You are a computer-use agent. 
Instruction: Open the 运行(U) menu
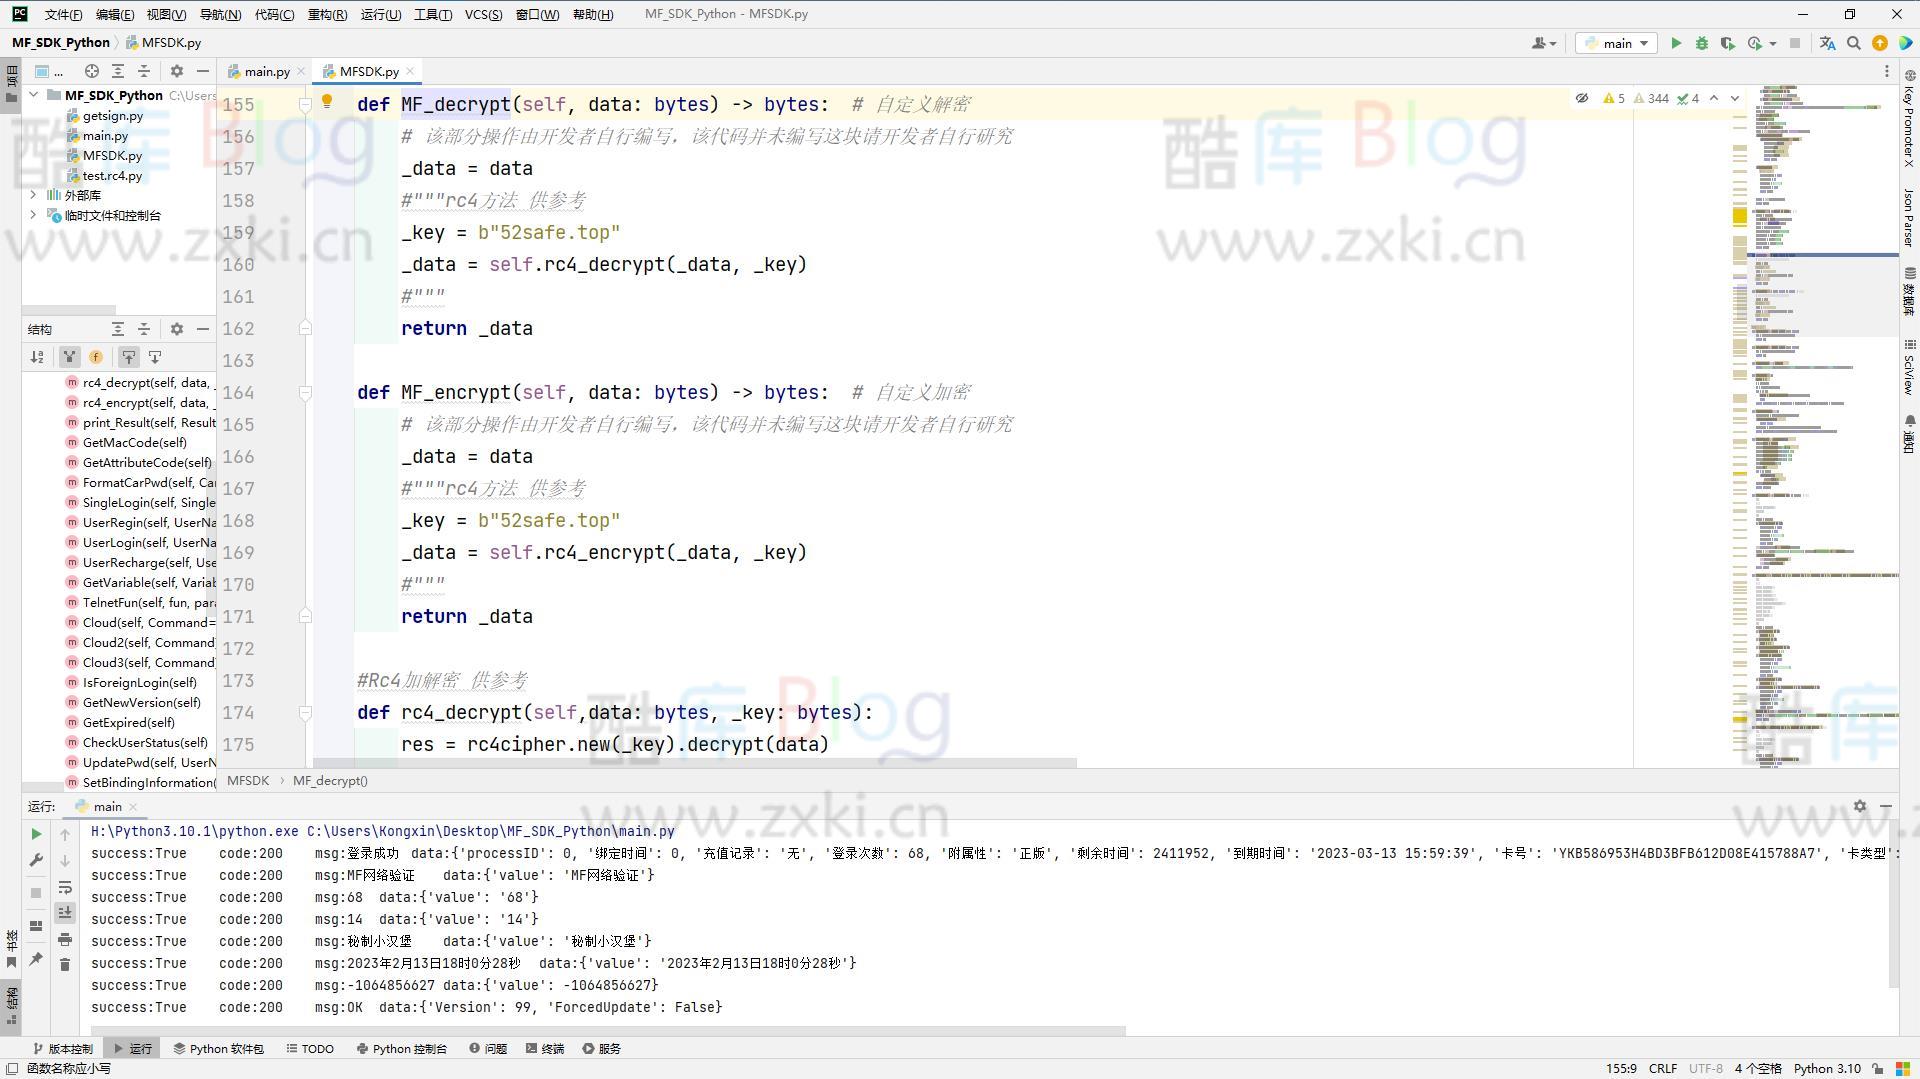[x=381, y=14]
